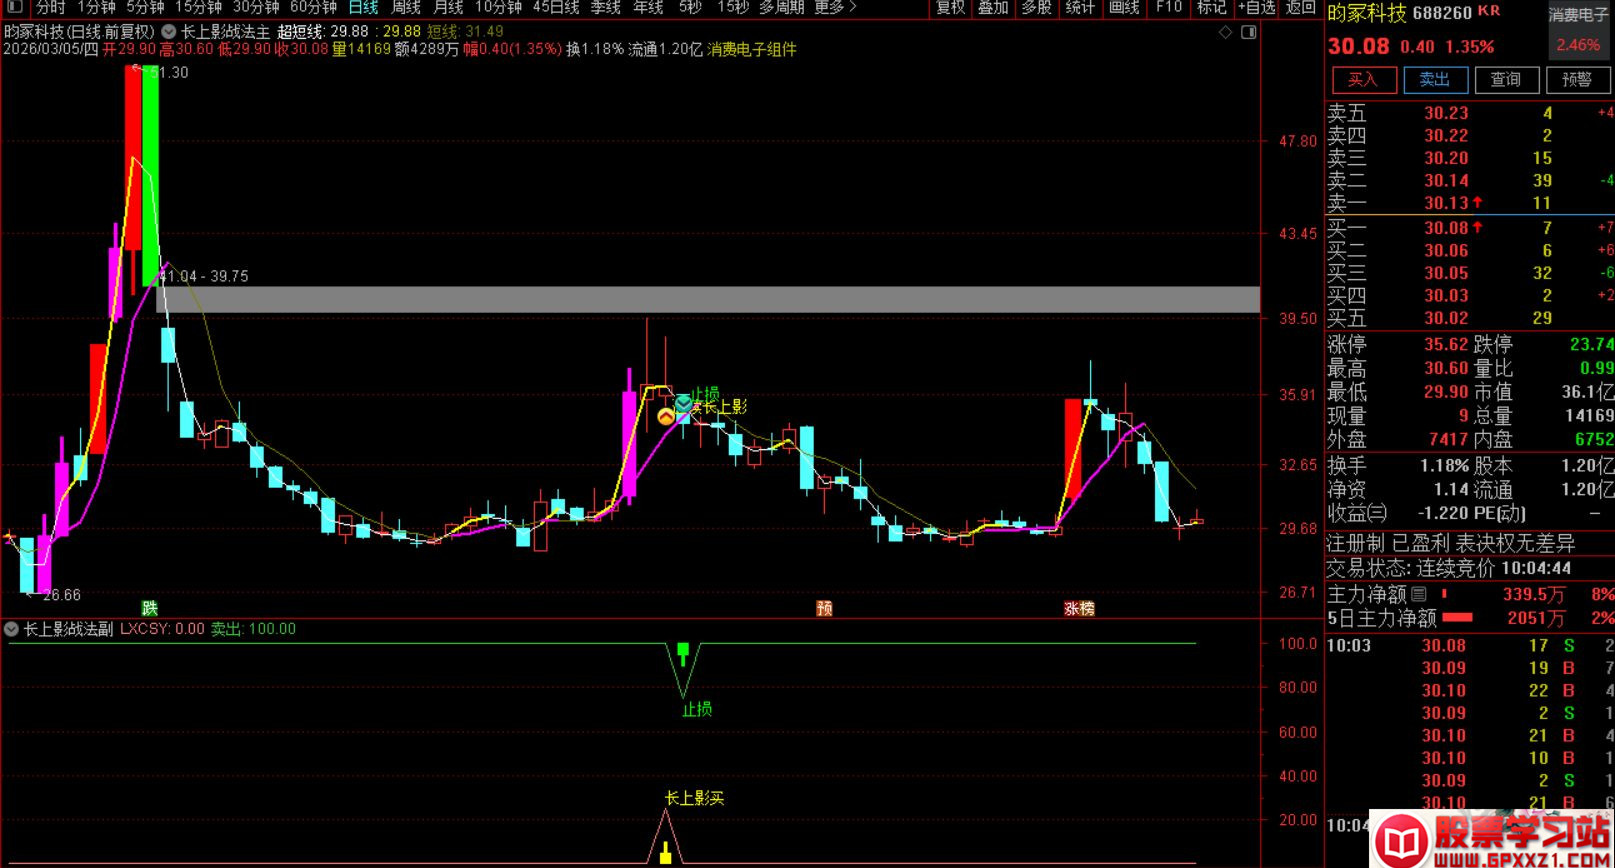Click the green 跌 event marker
The width and height of the screenshot is (1615, 868).
point(149,608)
